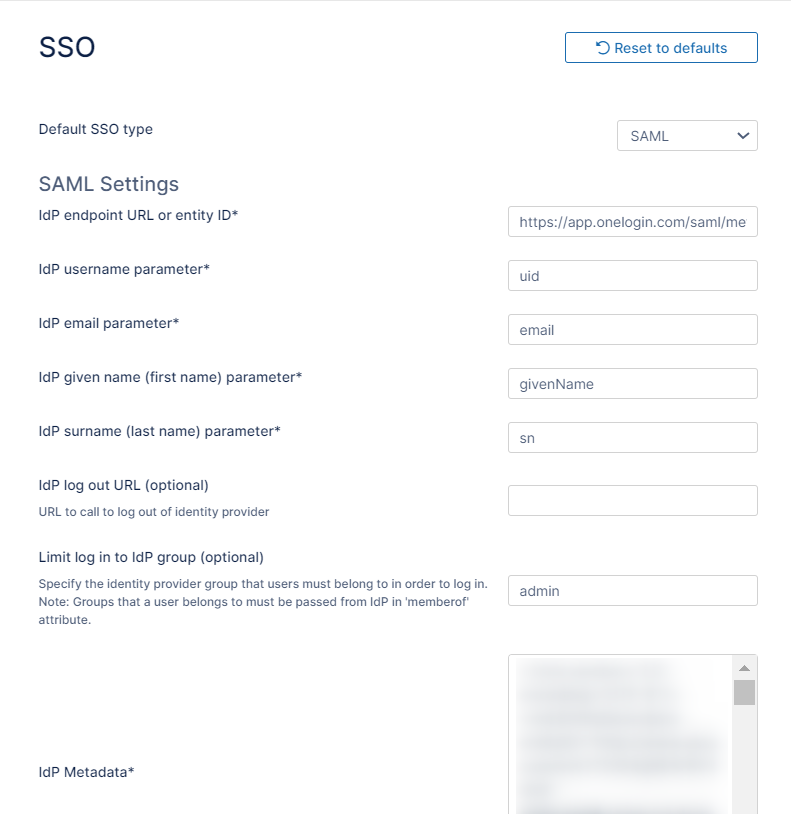Open the Default SSO type dropdown
The width and height of the screenshot is (791, 814).
tap(686, 136)
